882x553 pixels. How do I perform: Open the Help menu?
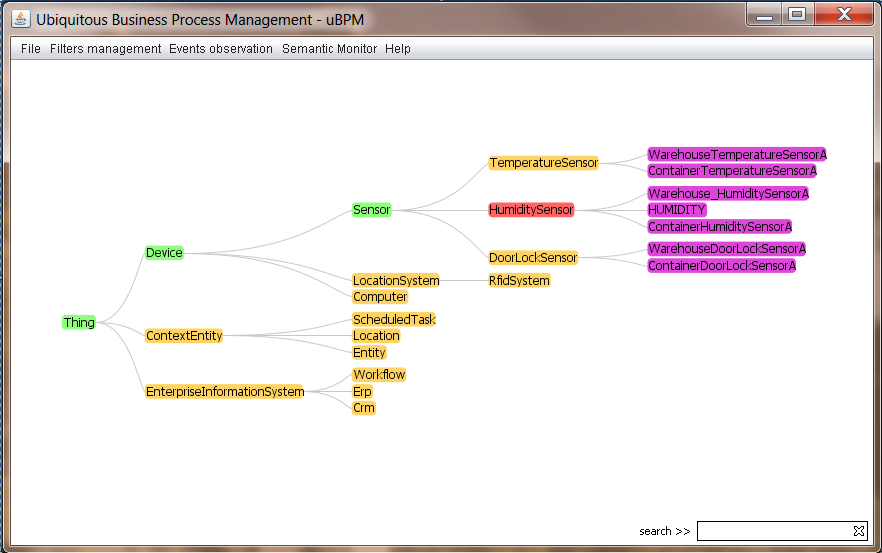pyautogui.click(x=398, y=49)
